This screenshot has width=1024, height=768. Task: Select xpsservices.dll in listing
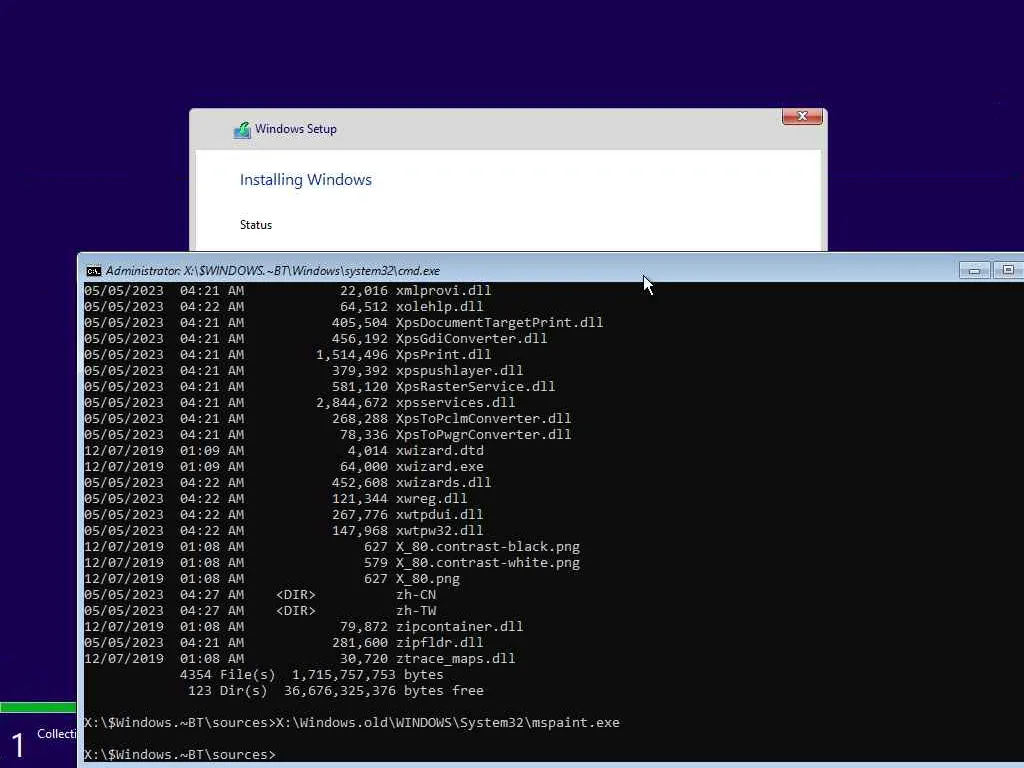coord(455,402)
